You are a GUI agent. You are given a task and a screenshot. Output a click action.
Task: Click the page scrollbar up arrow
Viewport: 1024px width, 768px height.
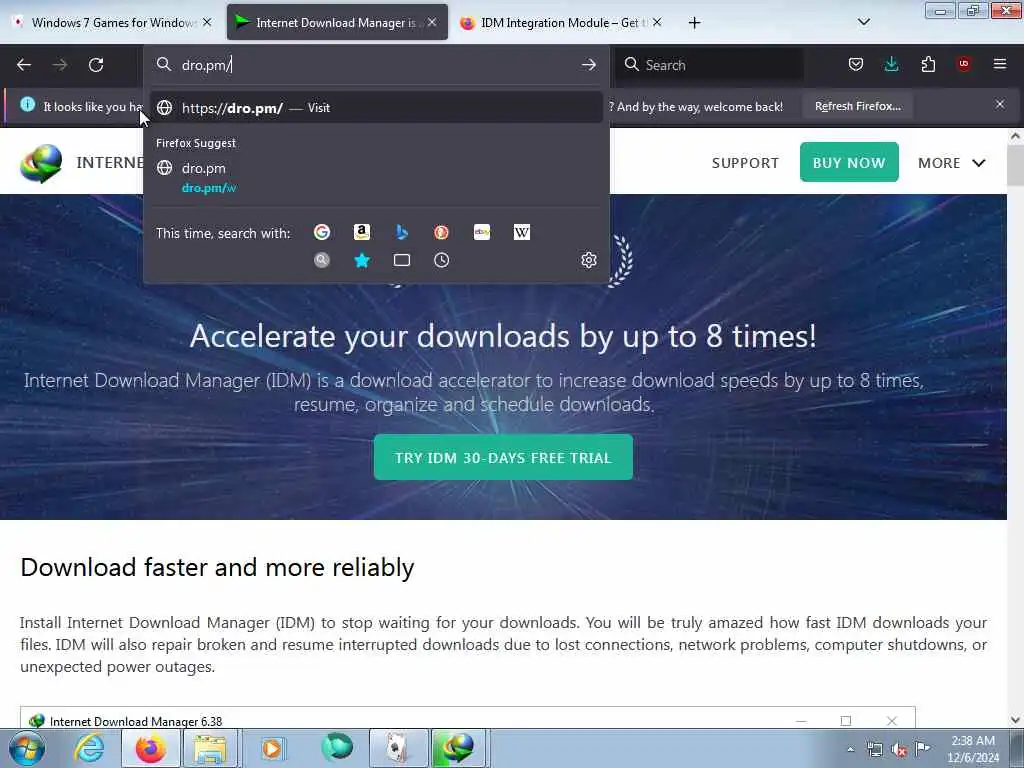(x=1015, y=136)
